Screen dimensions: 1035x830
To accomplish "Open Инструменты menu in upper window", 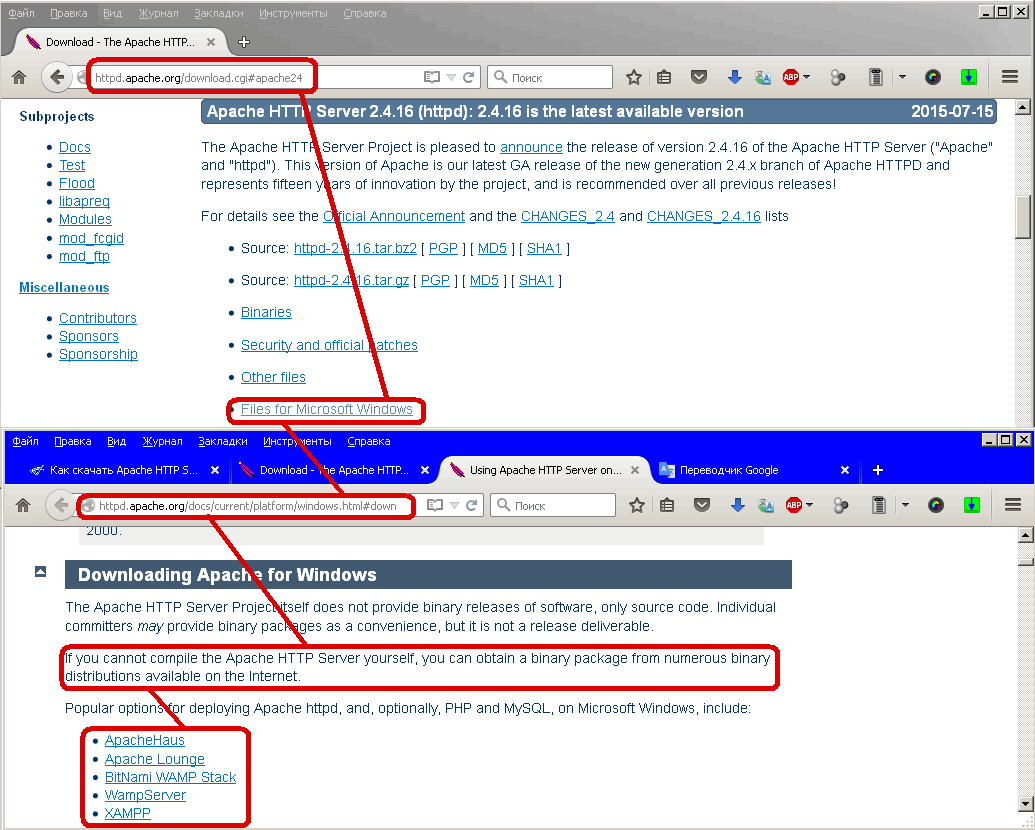I will (x=293, y=13).
